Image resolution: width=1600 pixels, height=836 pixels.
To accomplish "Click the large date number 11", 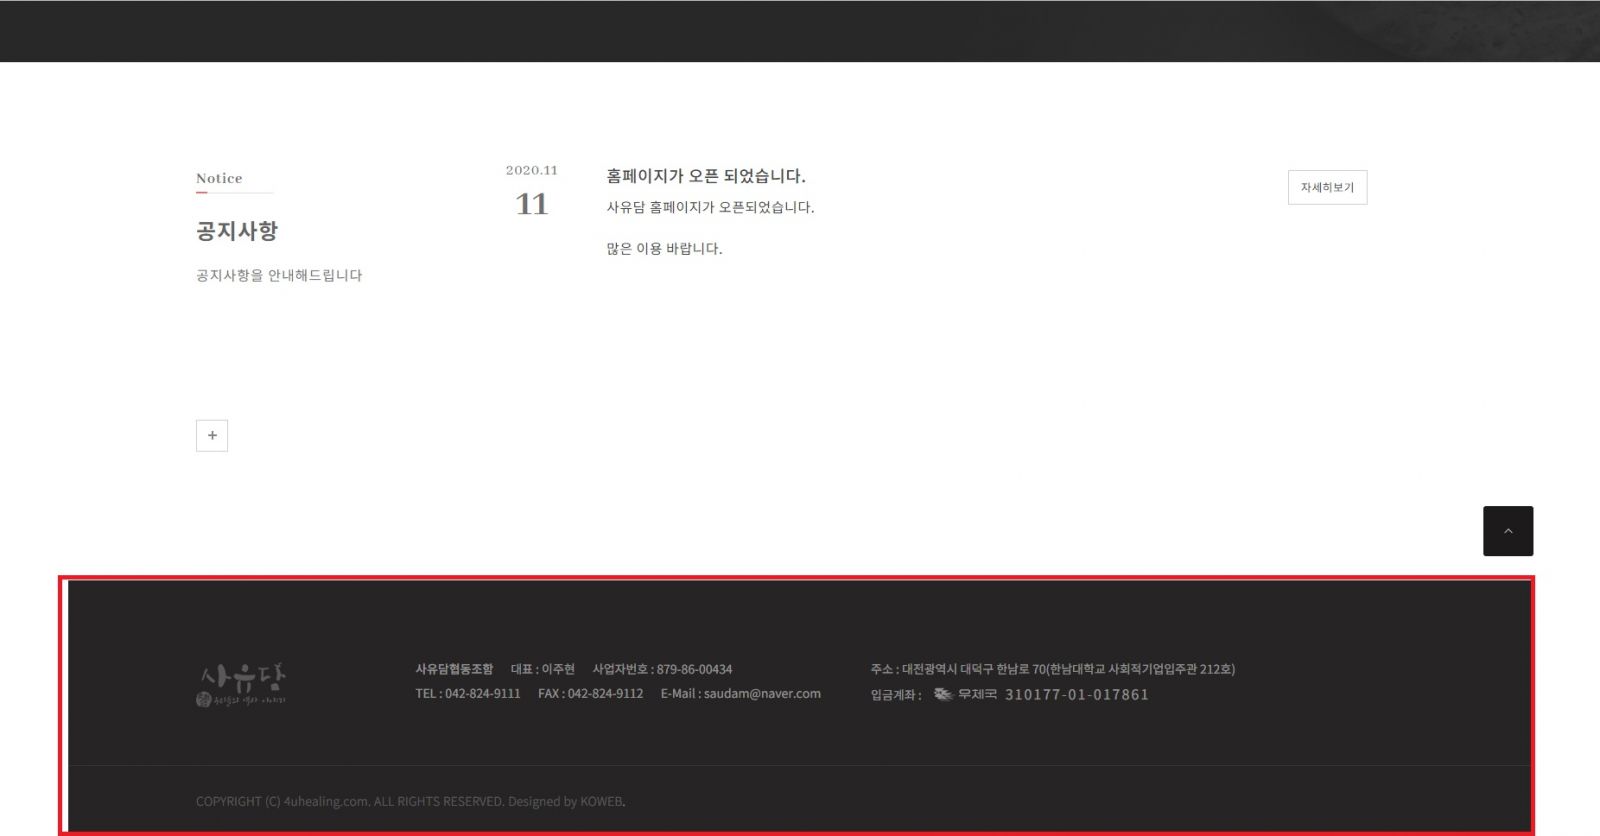I will coord(531,204).
